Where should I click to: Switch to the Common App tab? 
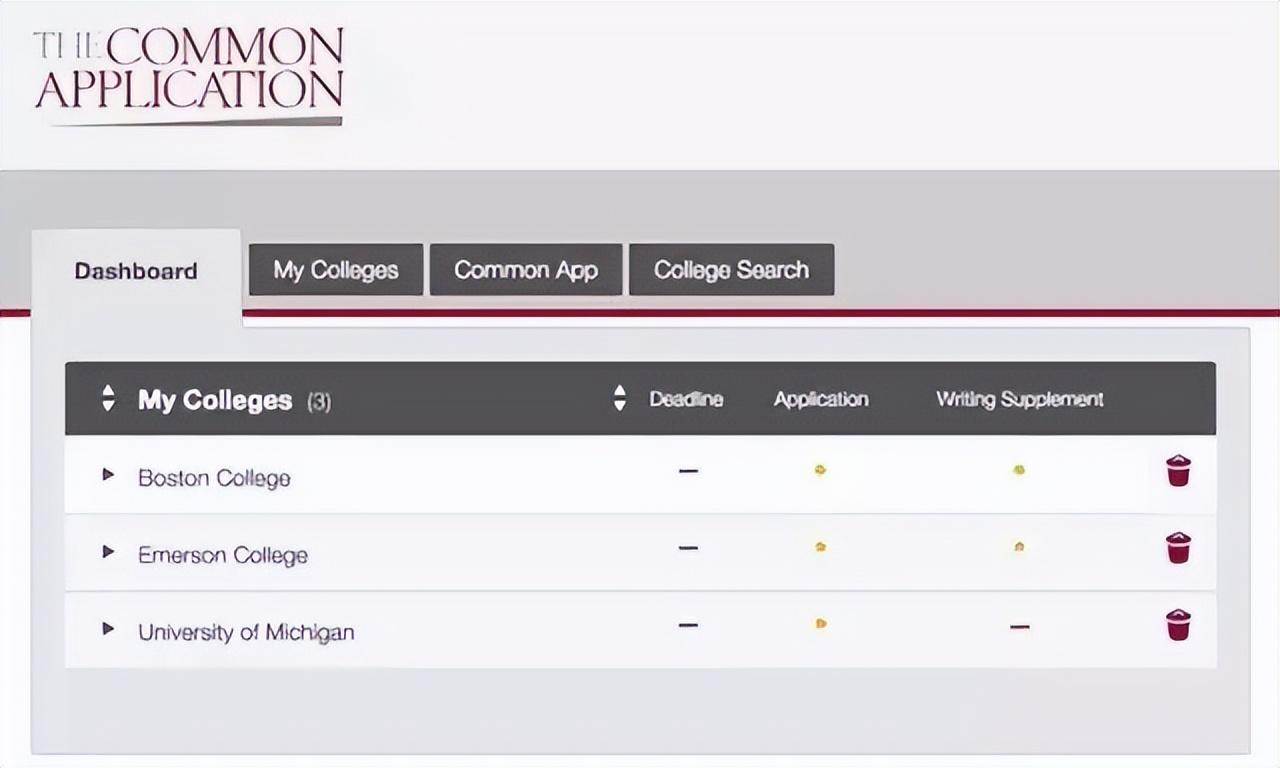pyautogui.click(x=526, y=270)
